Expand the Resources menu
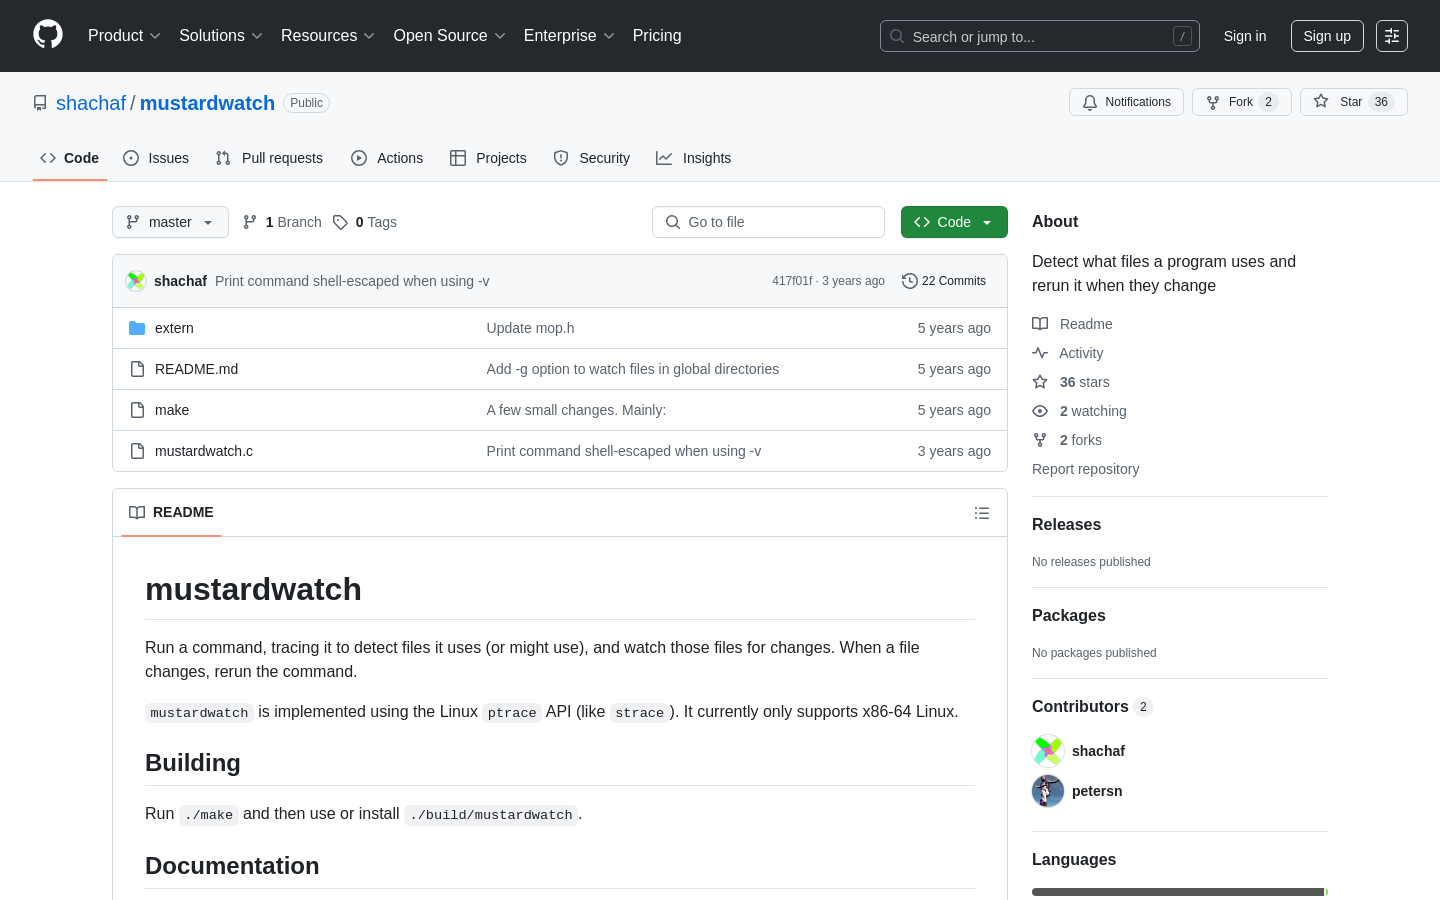The width and height of the screenshot is (1440, 900). (x=328, y=36)
